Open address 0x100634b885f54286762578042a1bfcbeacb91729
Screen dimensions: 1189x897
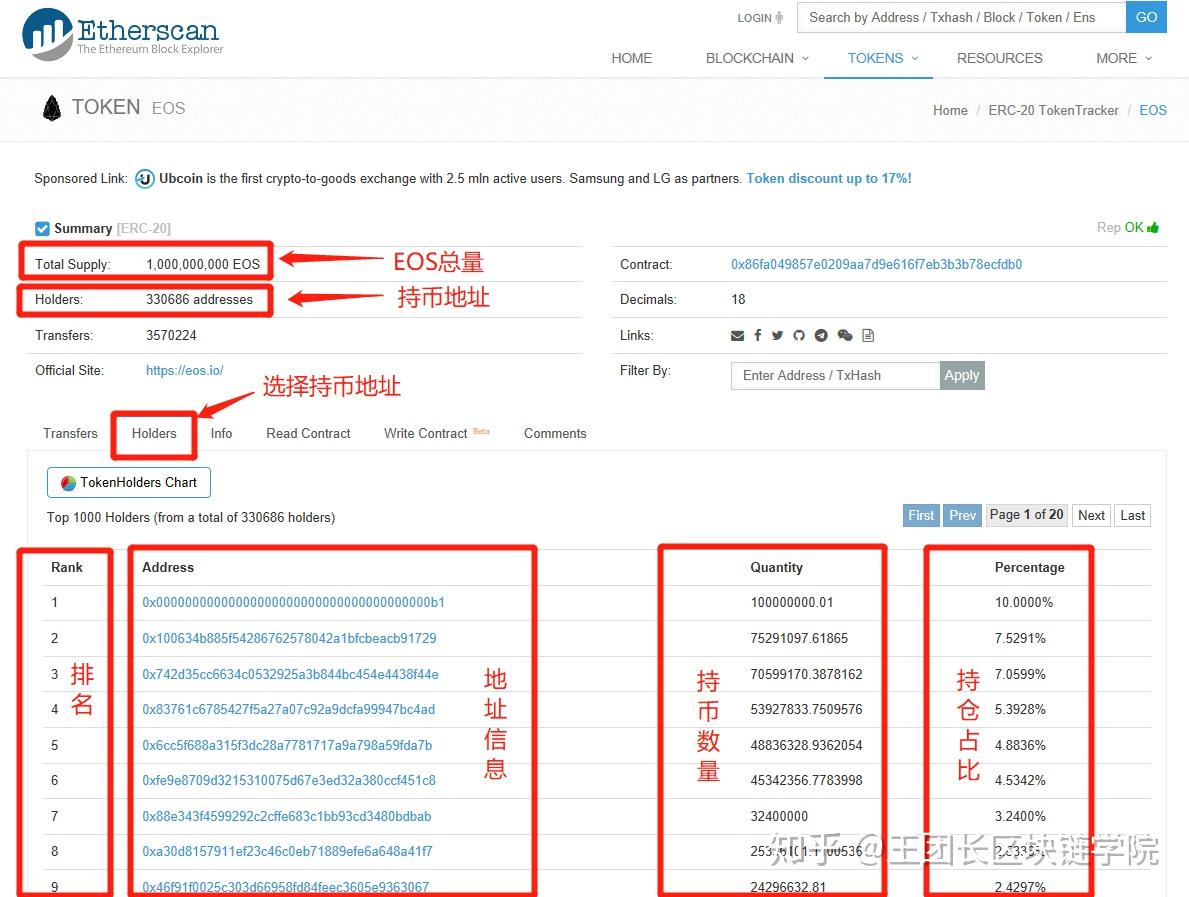click(x=289, y=638)
